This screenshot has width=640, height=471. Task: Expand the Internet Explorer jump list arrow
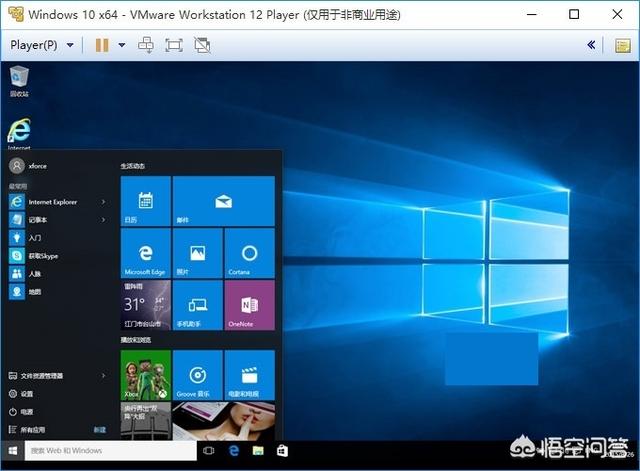click(104, 202)
